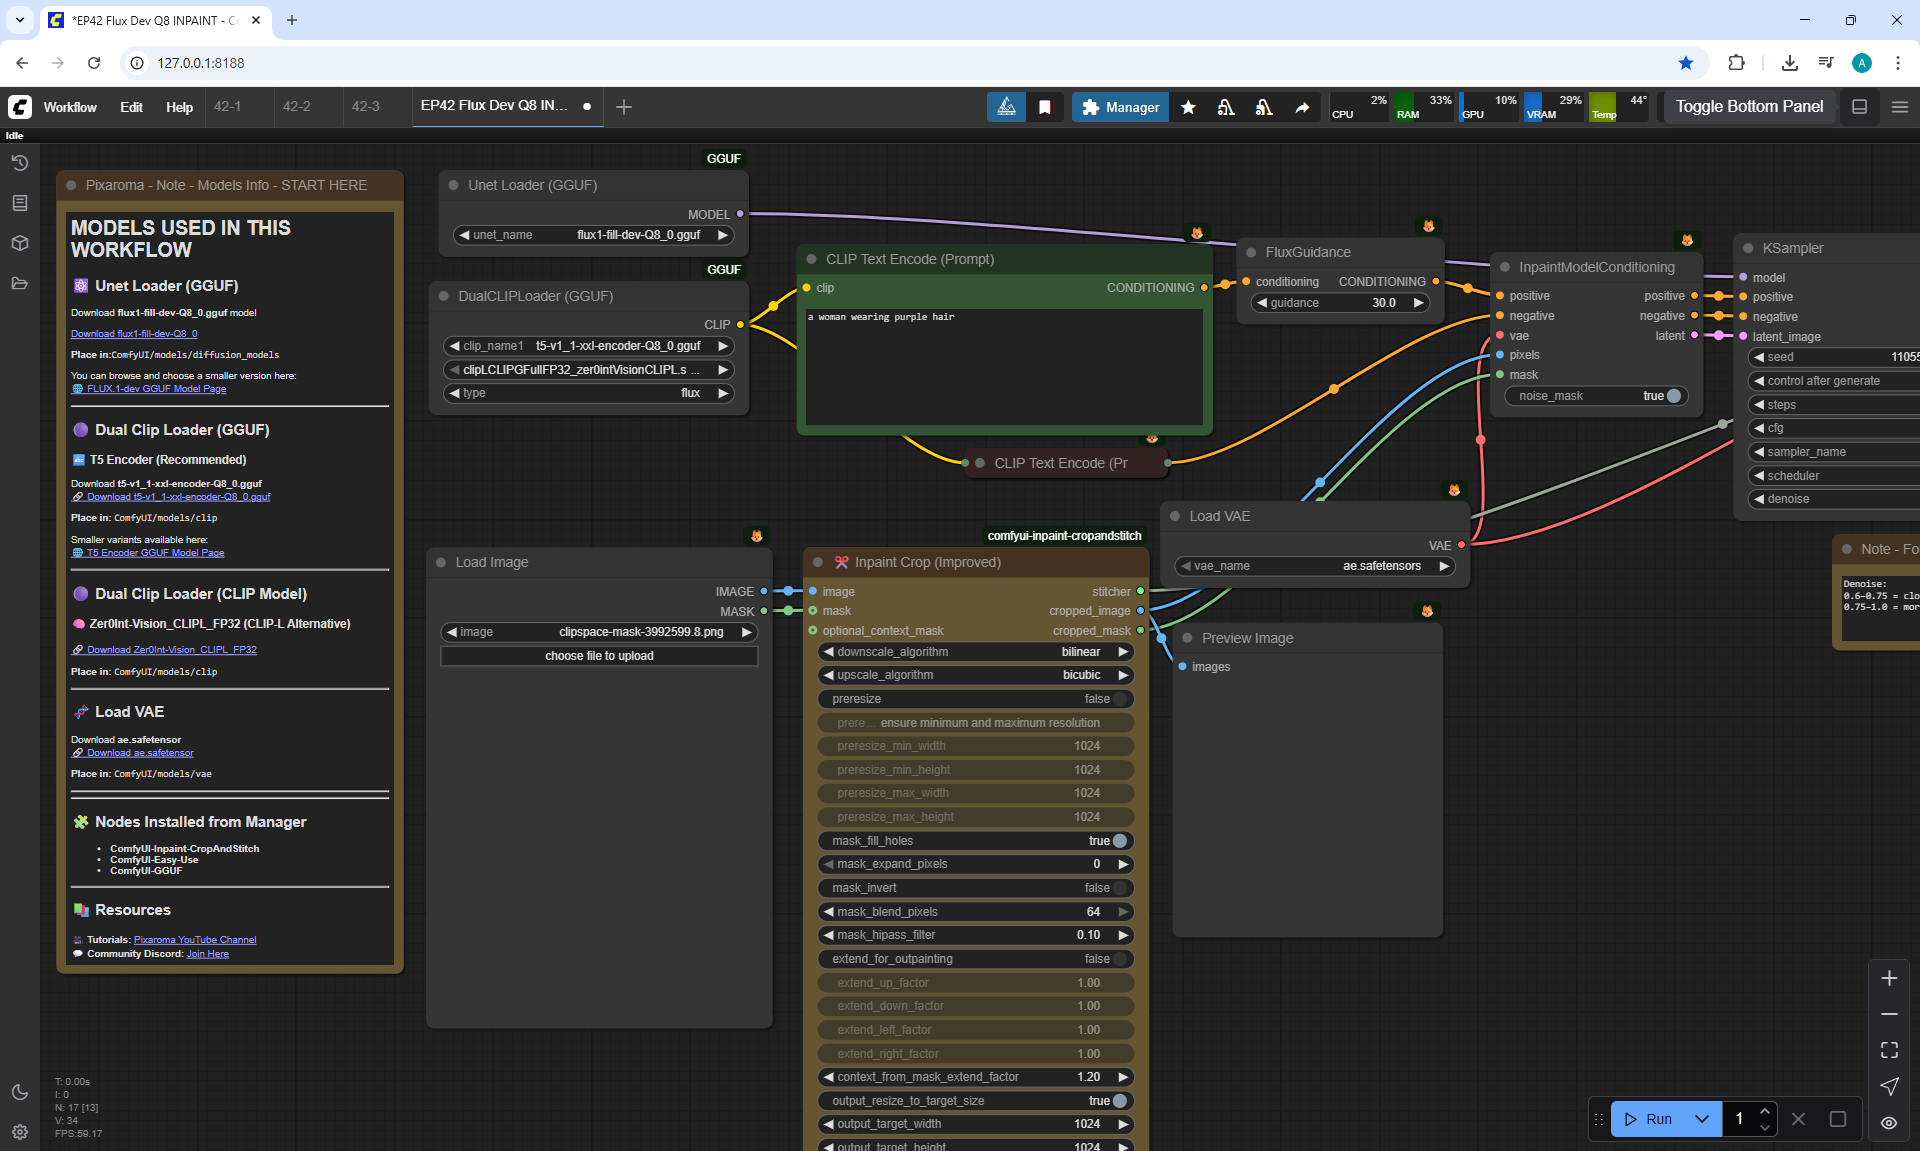
Task: Open the queue history sidebar icon
Action: pyautogui.click(x=19, y=163)
